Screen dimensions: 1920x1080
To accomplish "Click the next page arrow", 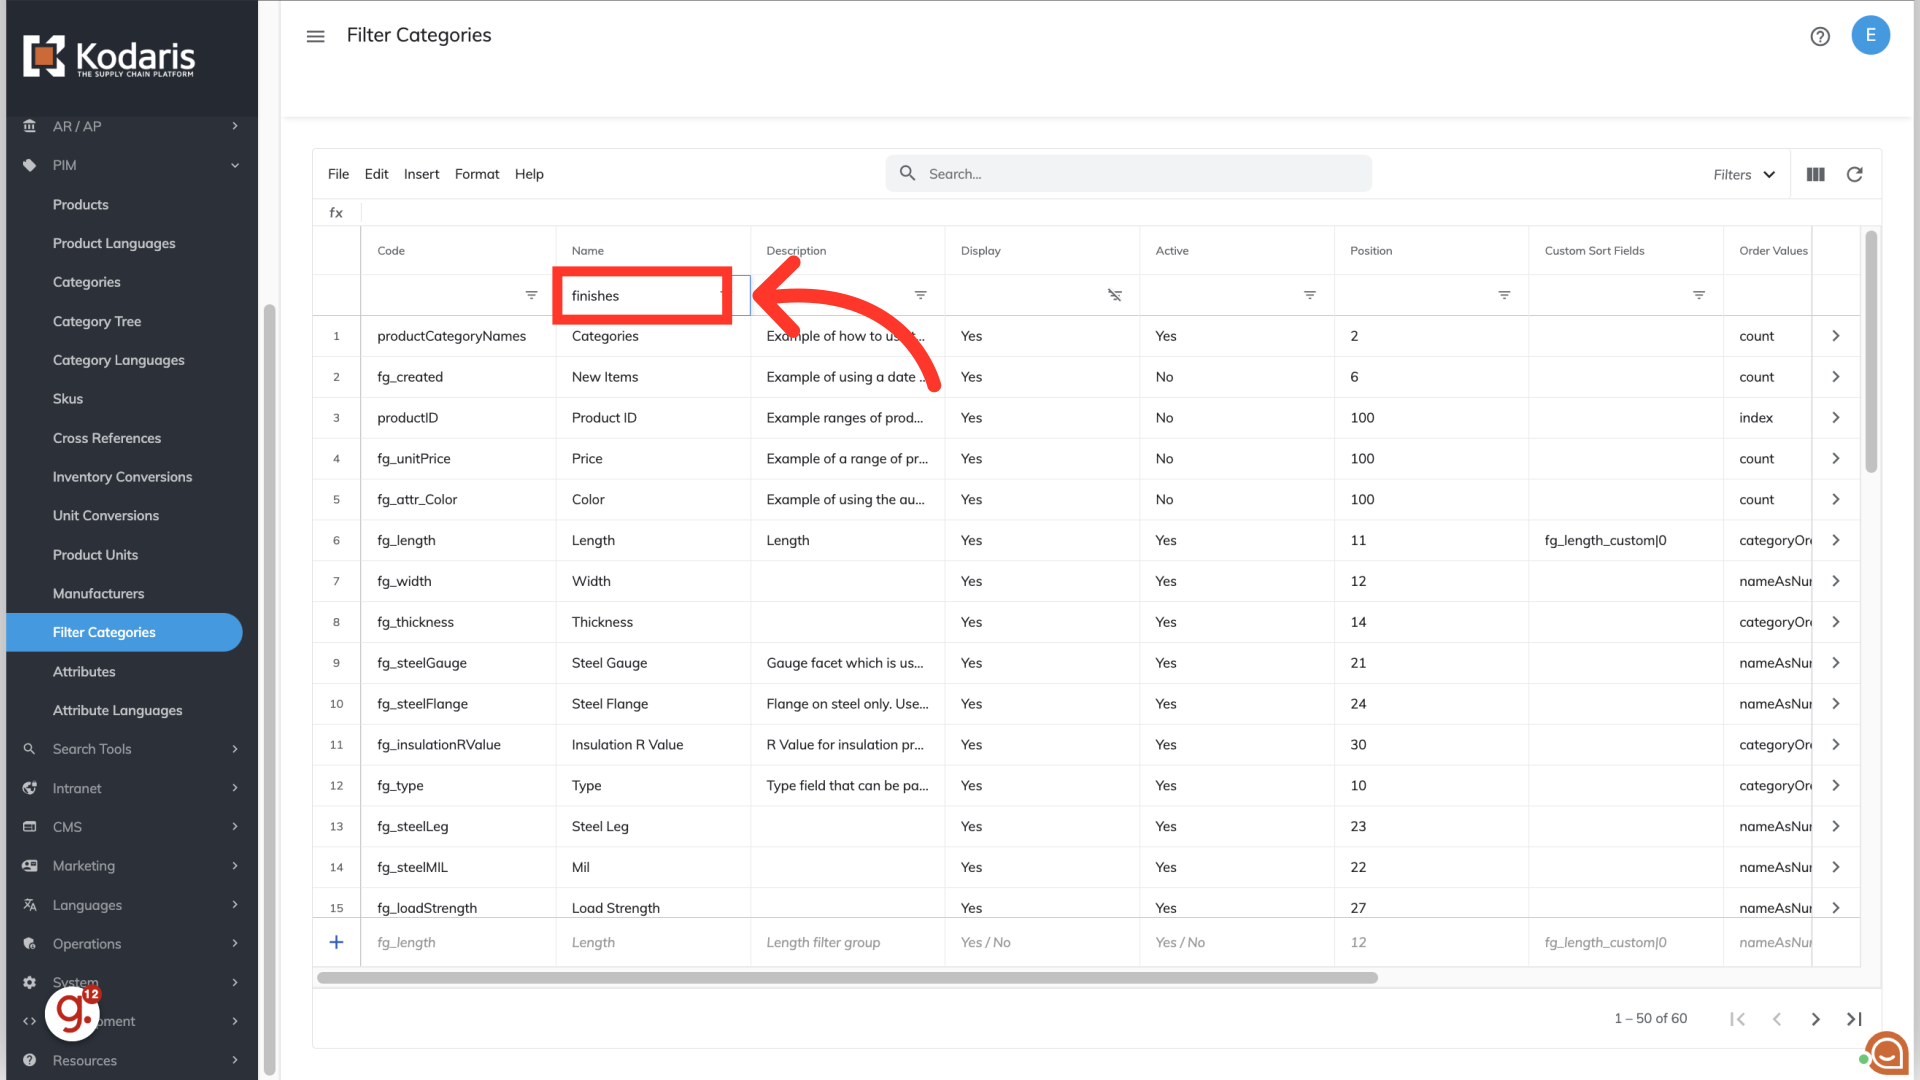I will [1815, 1018].
